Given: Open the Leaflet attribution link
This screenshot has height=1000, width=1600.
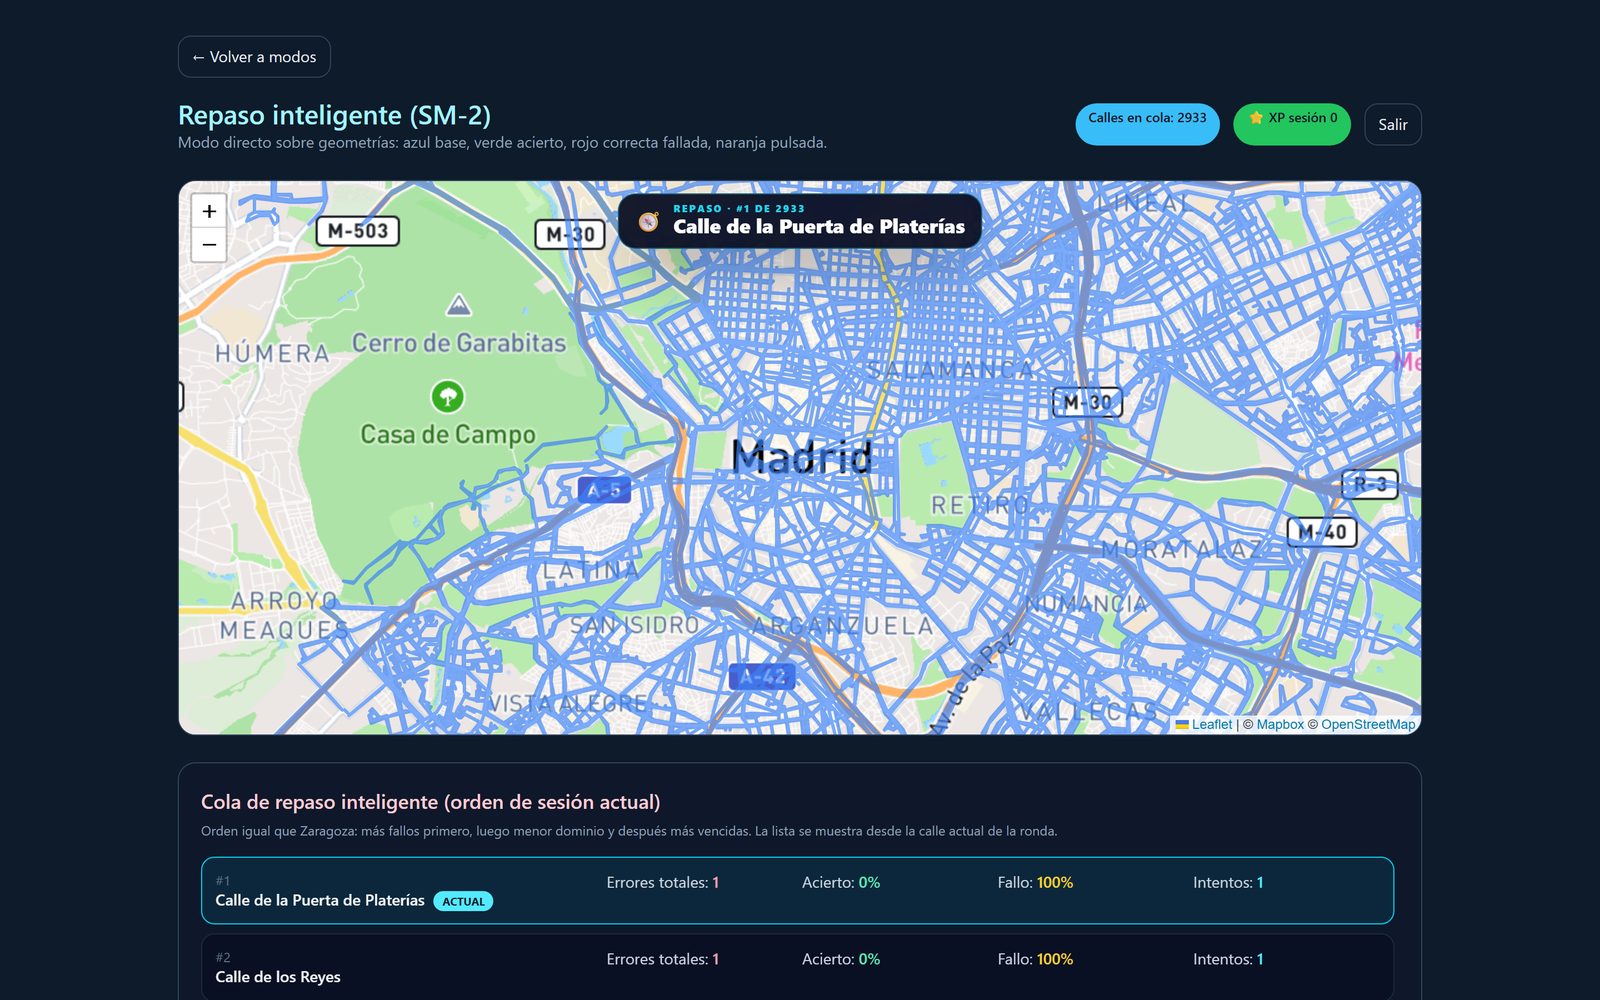Looking at the screenshot, I should coord(1211,725).
